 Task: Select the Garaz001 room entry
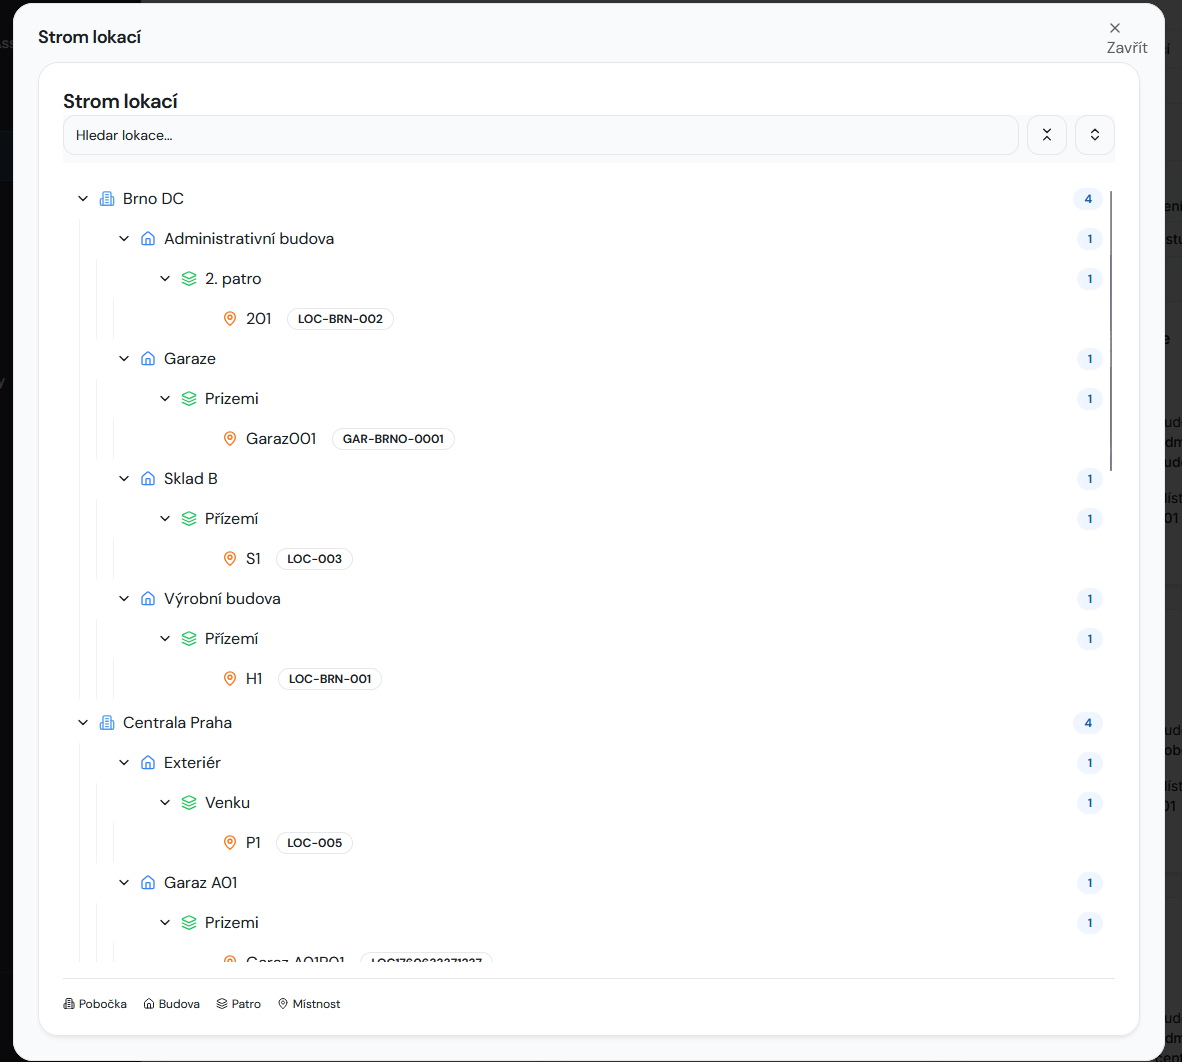click(281, 439)
